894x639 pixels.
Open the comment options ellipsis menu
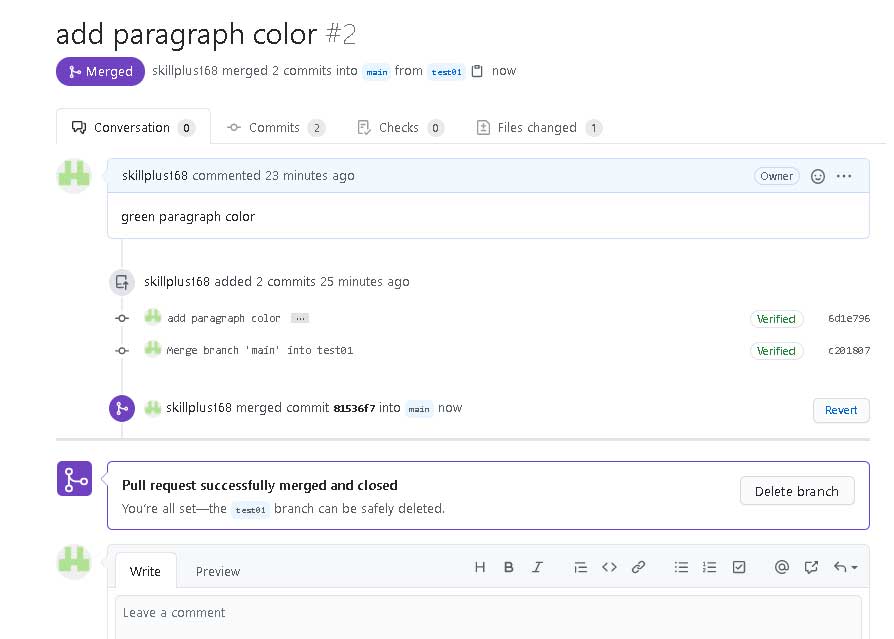[x=844, y=176]
